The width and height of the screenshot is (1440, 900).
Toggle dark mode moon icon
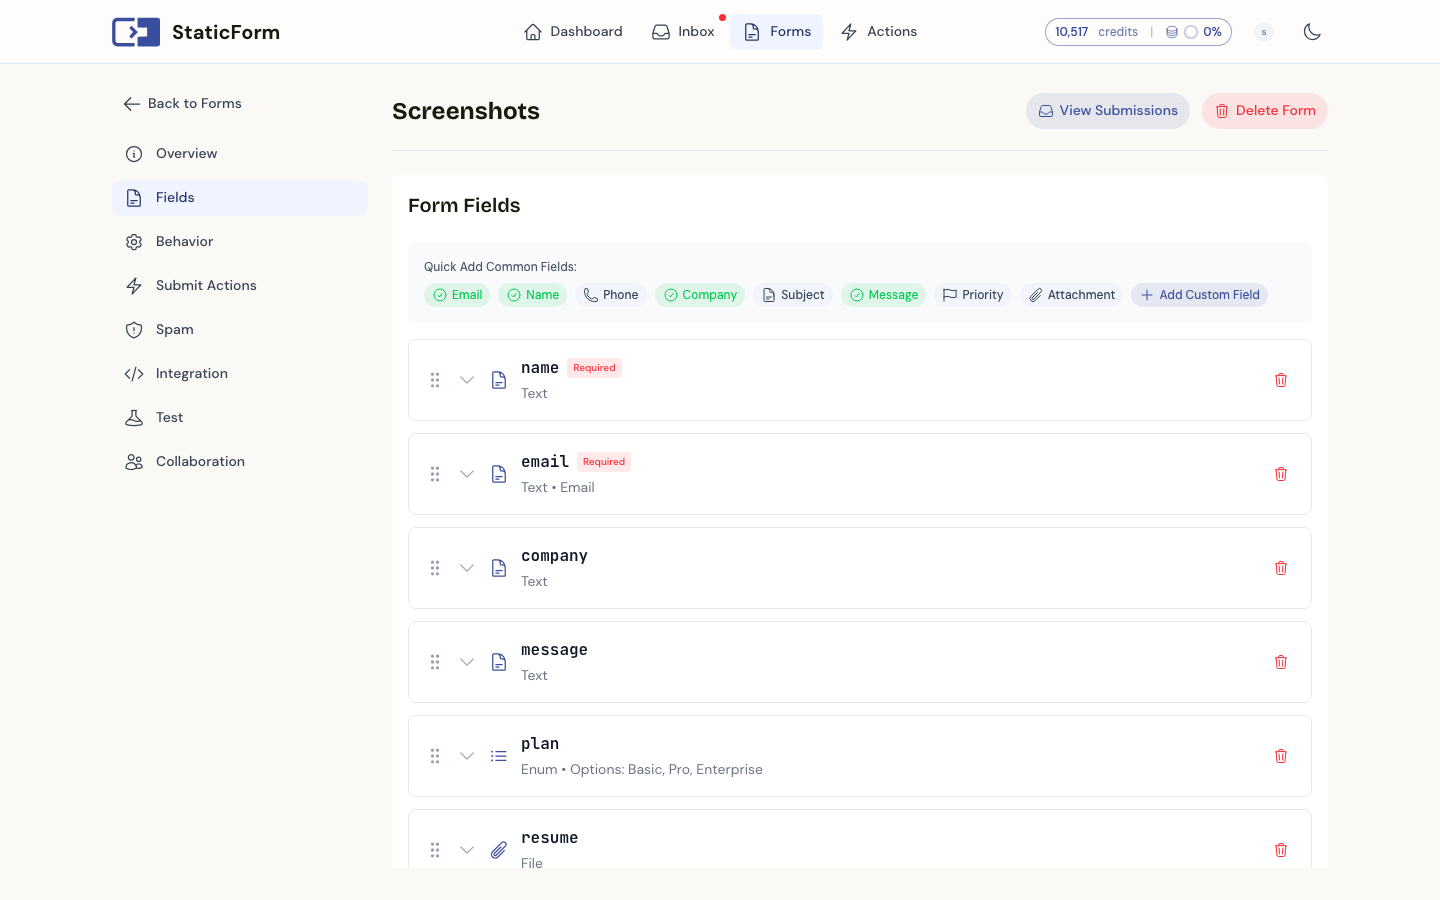(x=1312, y=32)
